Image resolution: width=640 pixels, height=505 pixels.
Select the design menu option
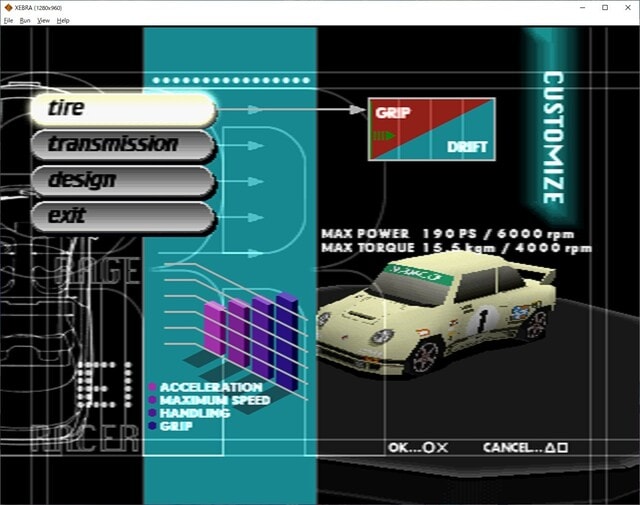point(123,180)
